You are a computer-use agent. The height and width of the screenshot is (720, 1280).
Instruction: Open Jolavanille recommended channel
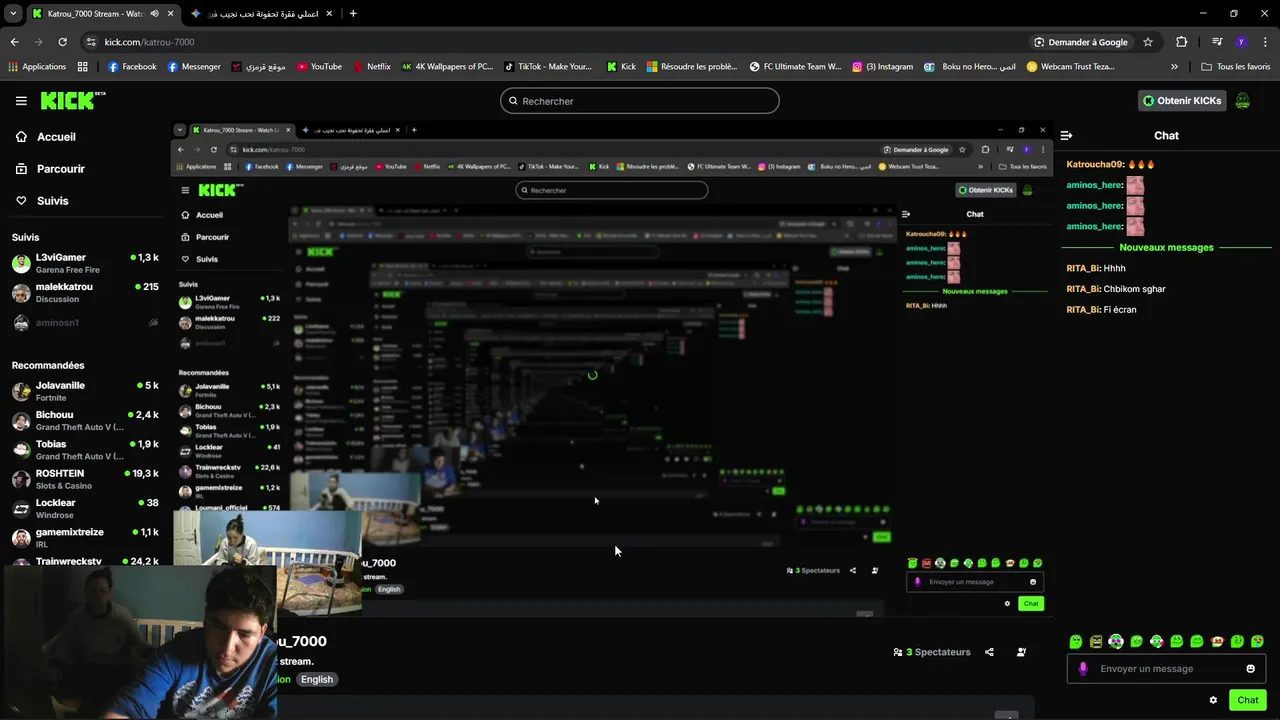(85, 391)
